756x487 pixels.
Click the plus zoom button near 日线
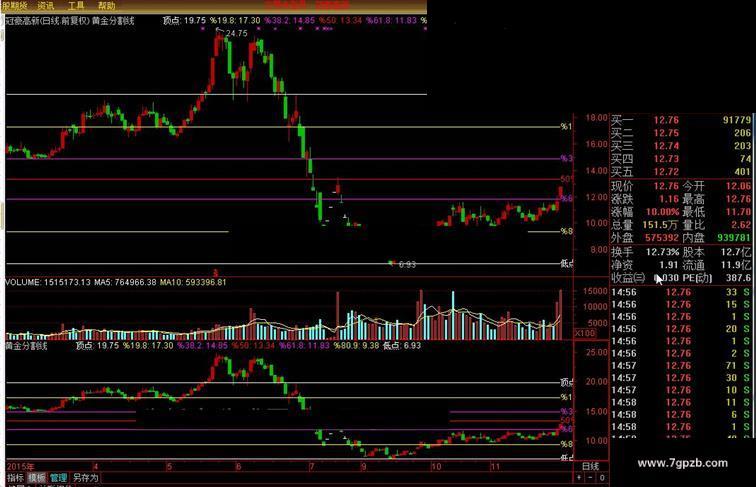(x=579, y=477)
